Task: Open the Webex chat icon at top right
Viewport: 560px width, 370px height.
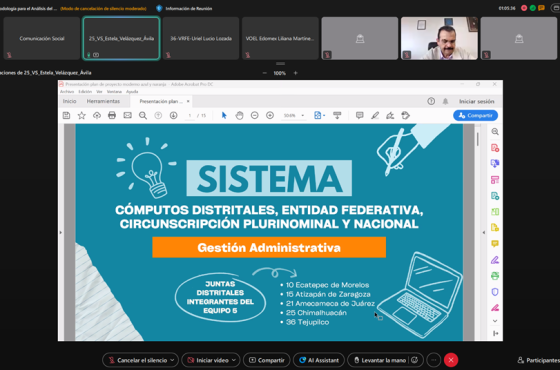Action: click(x=541, y=8)
